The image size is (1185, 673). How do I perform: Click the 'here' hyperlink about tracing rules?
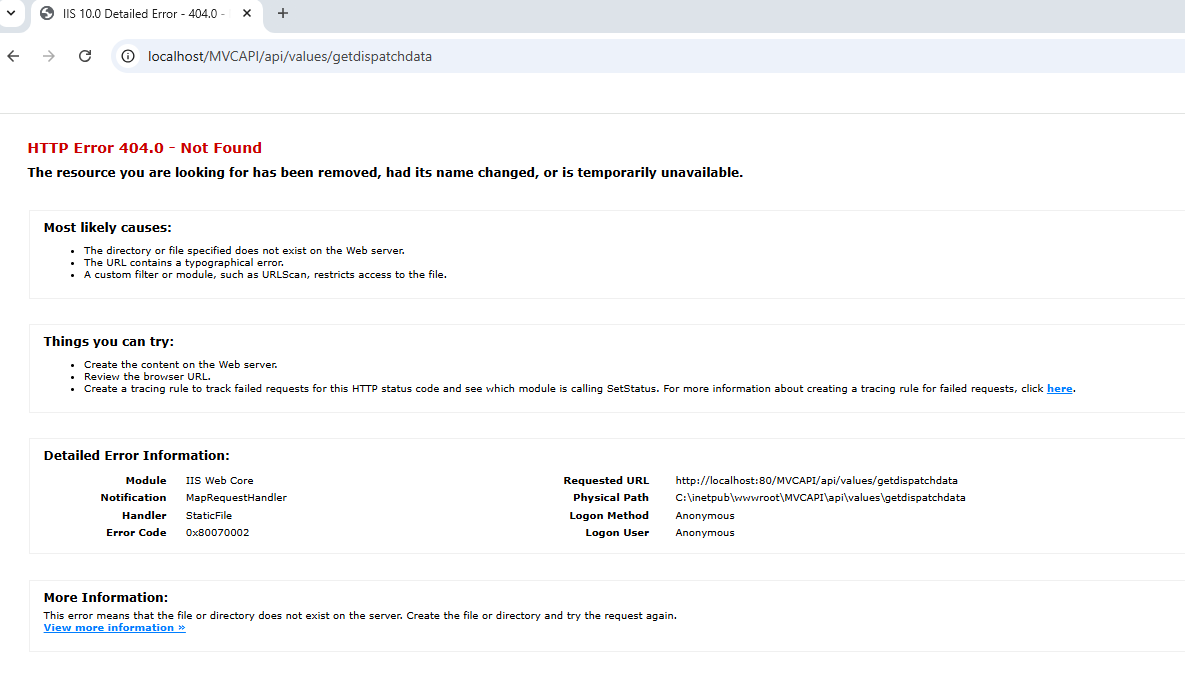click(x=1059, y=388)
